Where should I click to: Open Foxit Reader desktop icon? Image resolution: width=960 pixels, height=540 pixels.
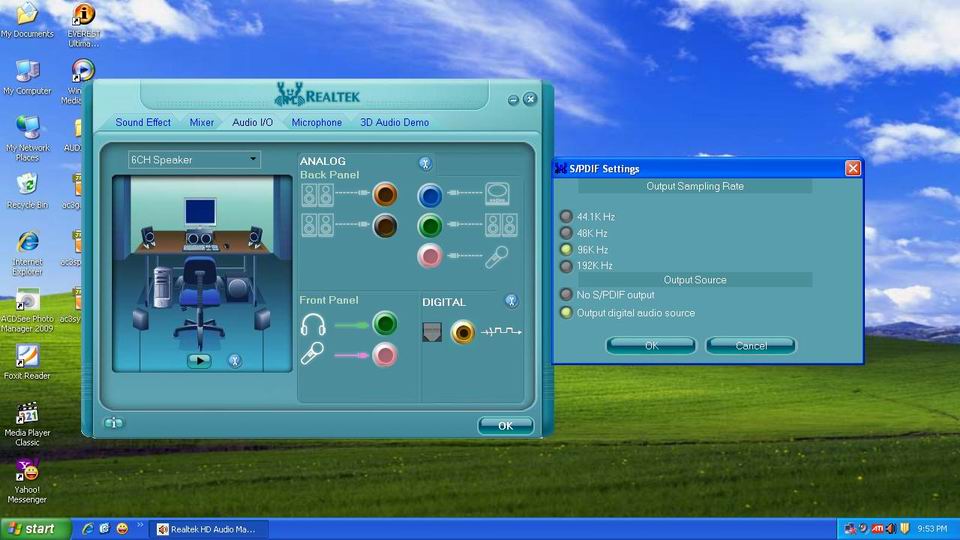click(27, 362)
